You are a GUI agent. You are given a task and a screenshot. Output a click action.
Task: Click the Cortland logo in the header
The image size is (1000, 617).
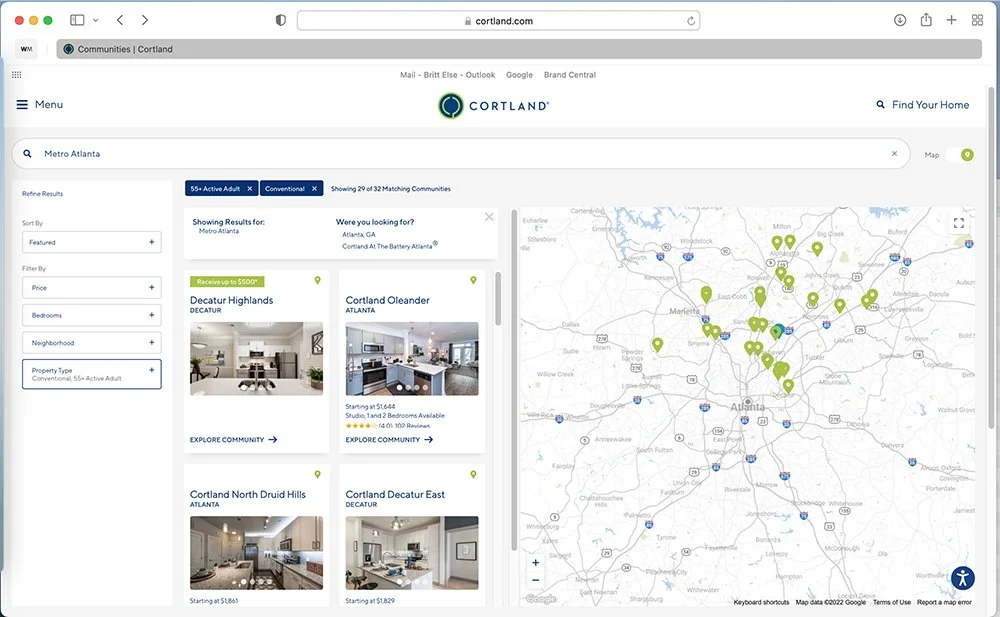(493, 106)
